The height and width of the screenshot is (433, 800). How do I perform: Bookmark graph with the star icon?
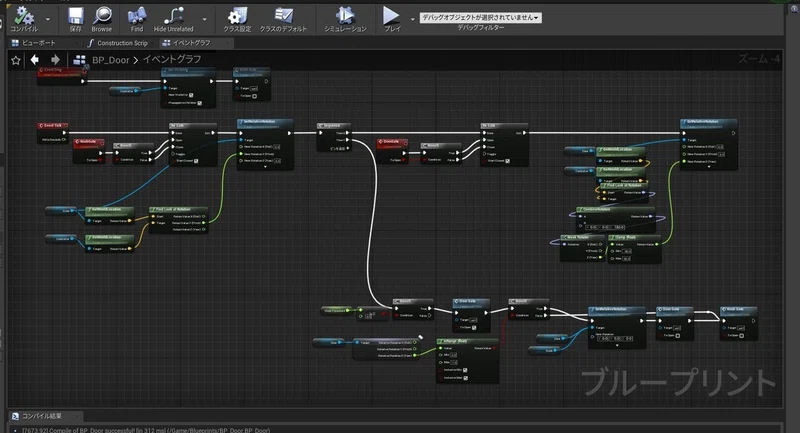[x=16, y=60]
